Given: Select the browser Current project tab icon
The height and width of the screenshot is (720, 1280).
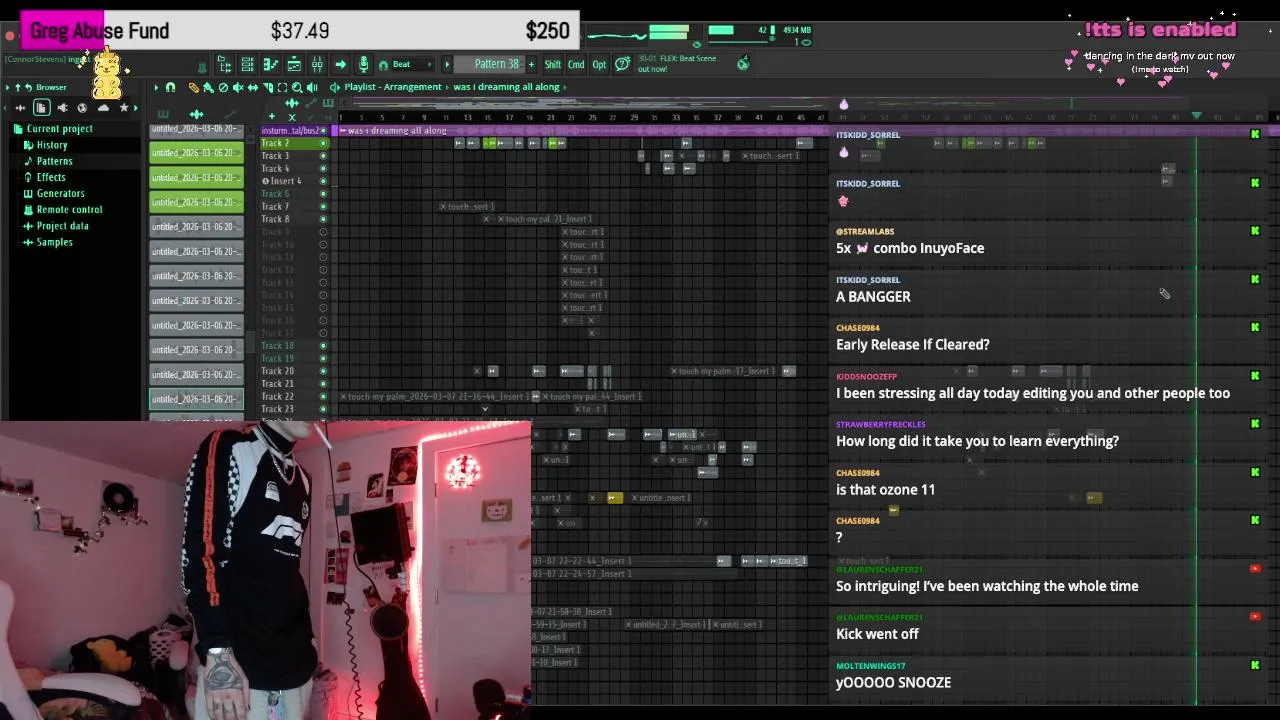Looking at the screenshot, I should tap(41, 108).
